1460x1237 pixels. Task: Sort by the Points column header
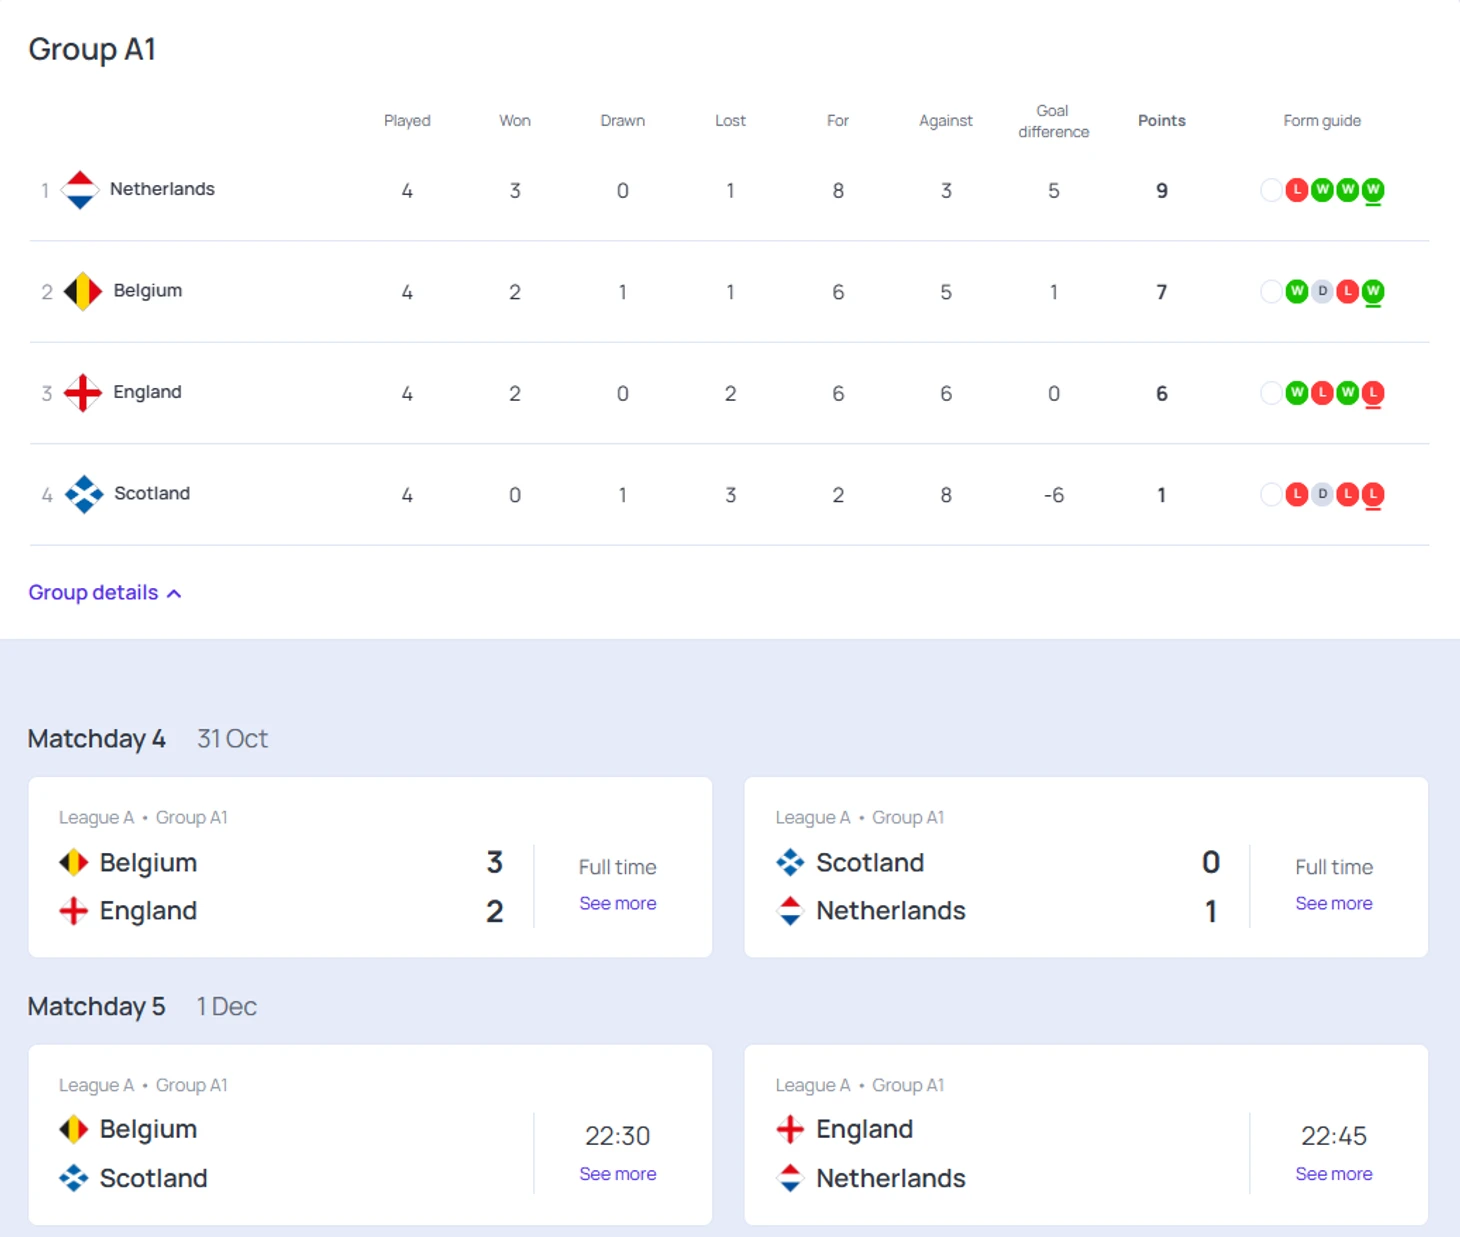tap(1161, 121)
